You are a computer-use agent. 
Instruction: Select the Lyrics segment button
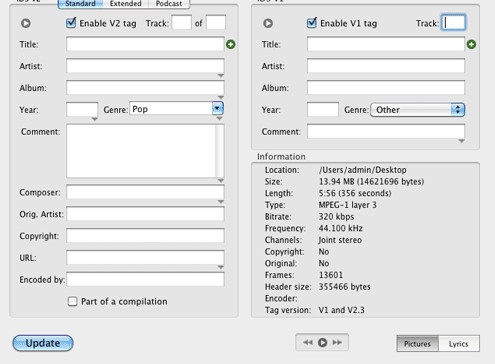tap(459, 344)
